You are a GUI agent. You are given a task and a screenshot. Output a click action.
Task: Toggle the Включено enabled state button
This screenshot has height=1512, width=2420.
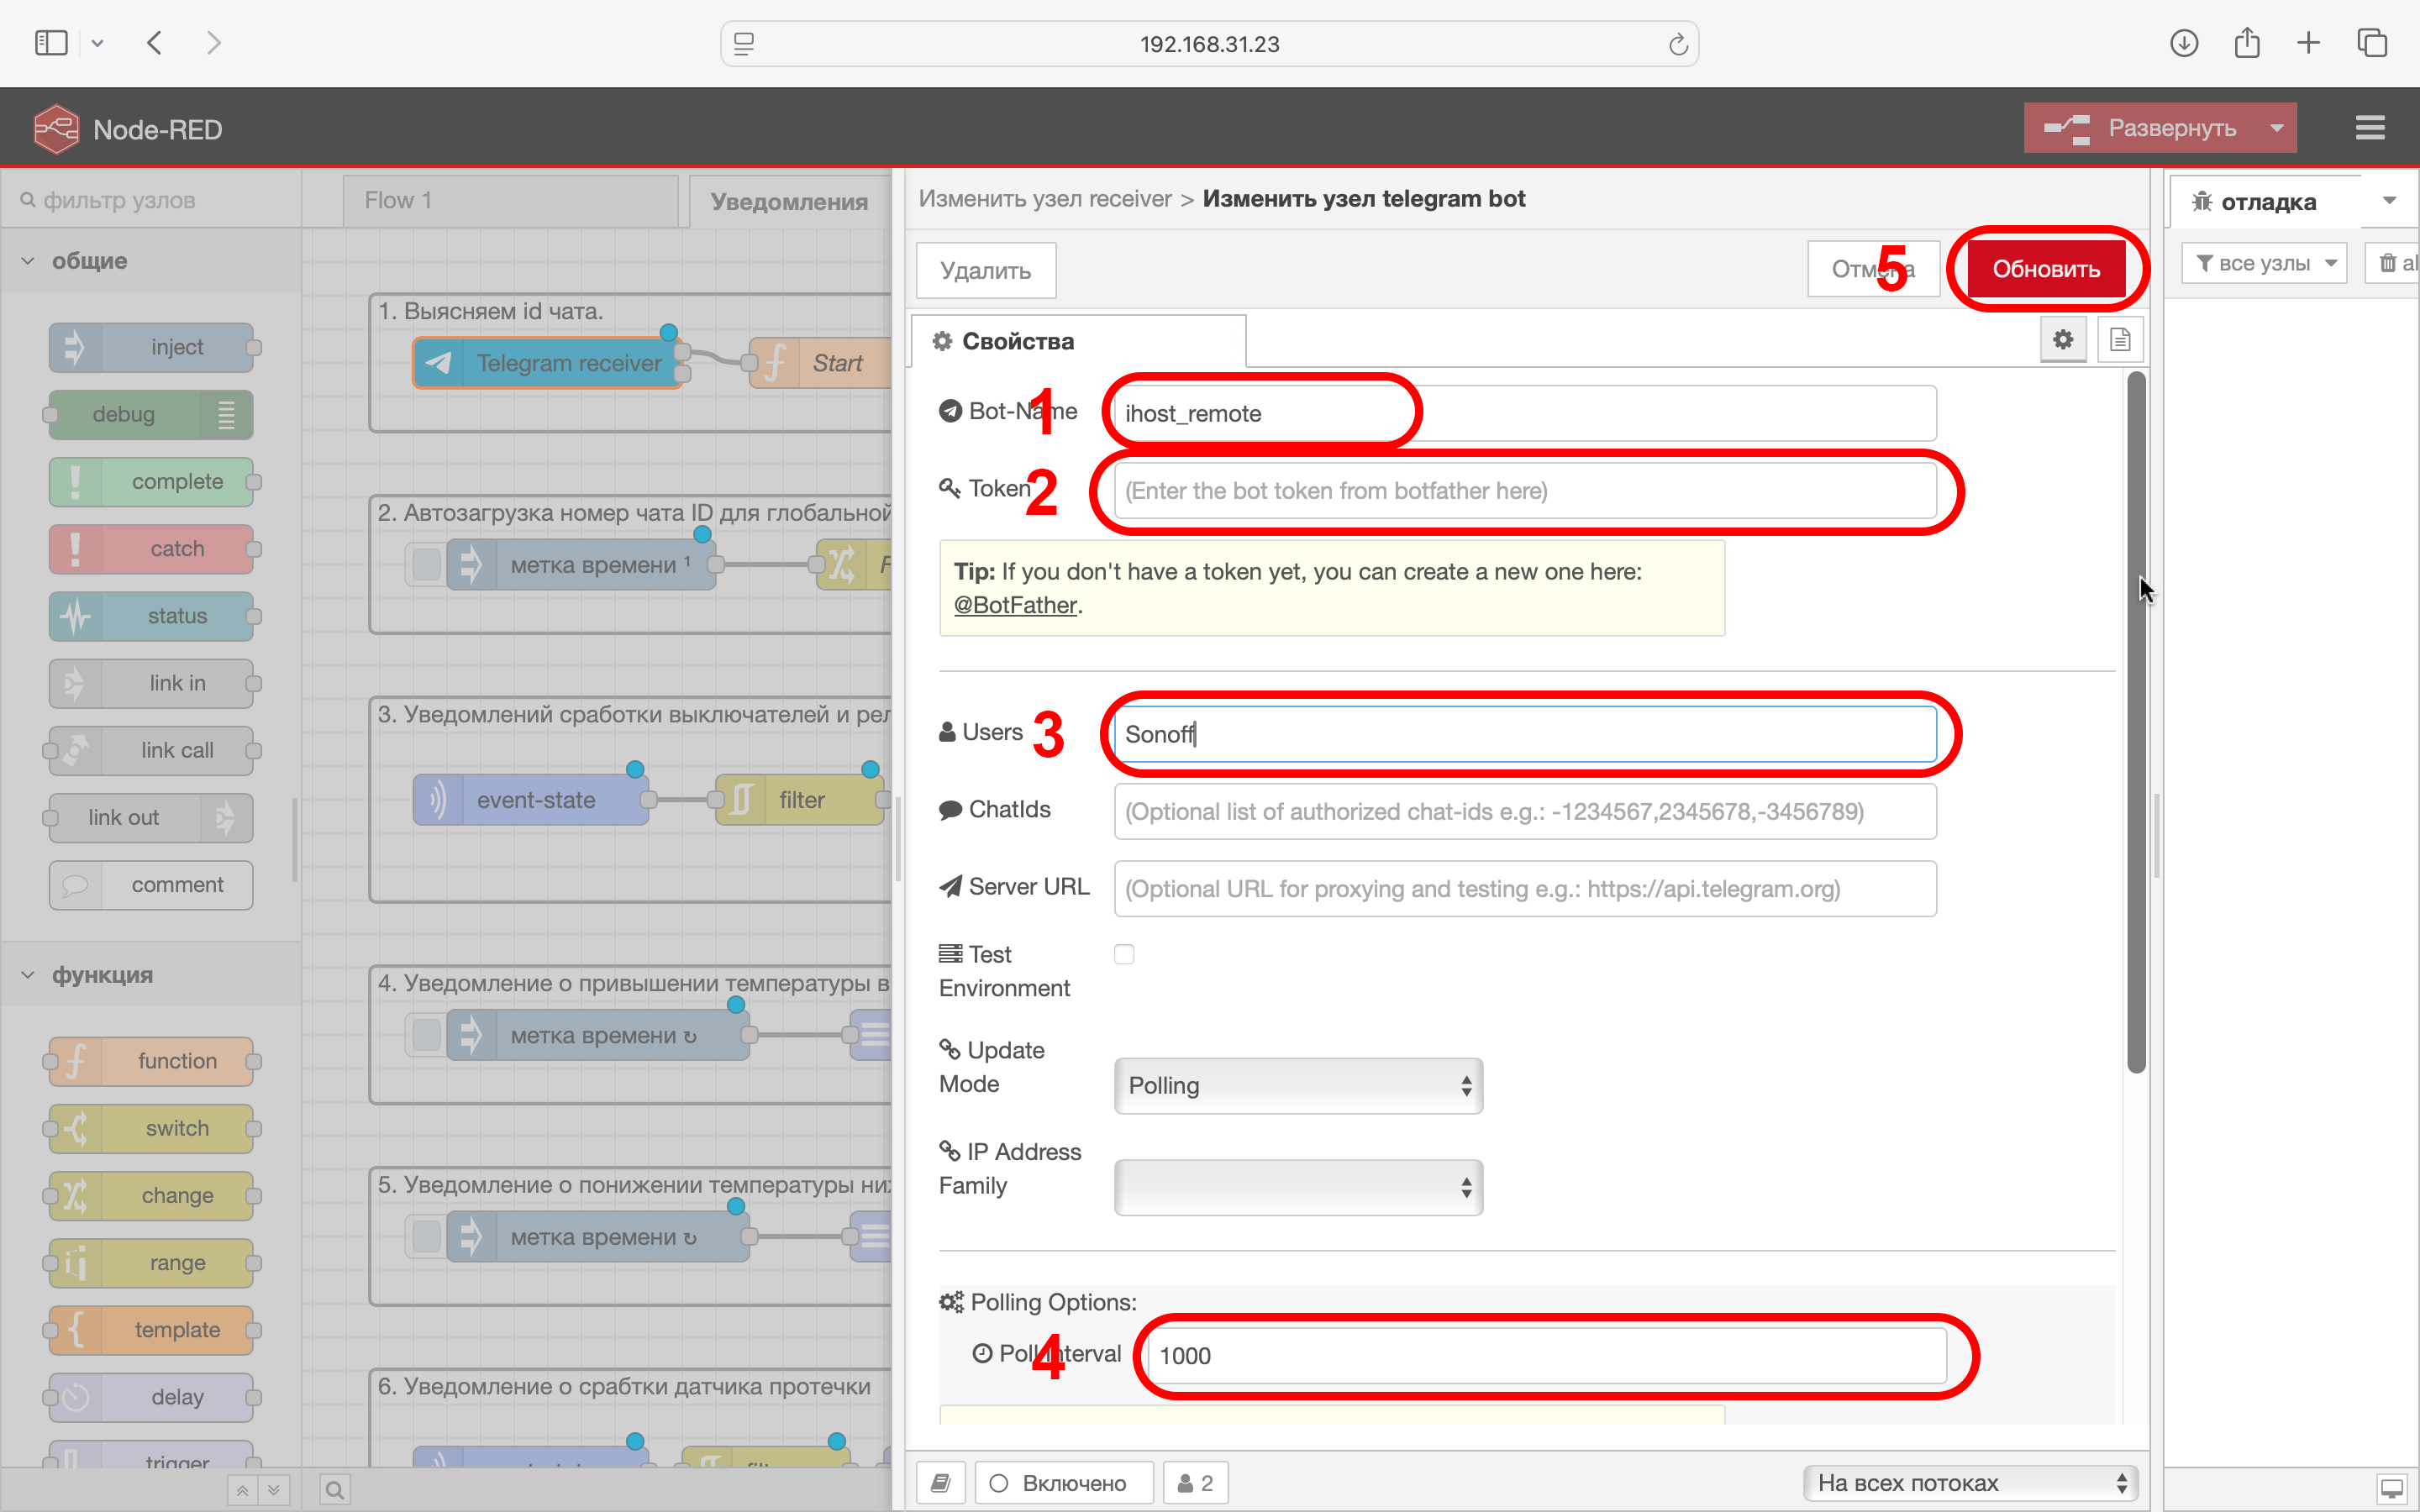pos(1062,1482)
